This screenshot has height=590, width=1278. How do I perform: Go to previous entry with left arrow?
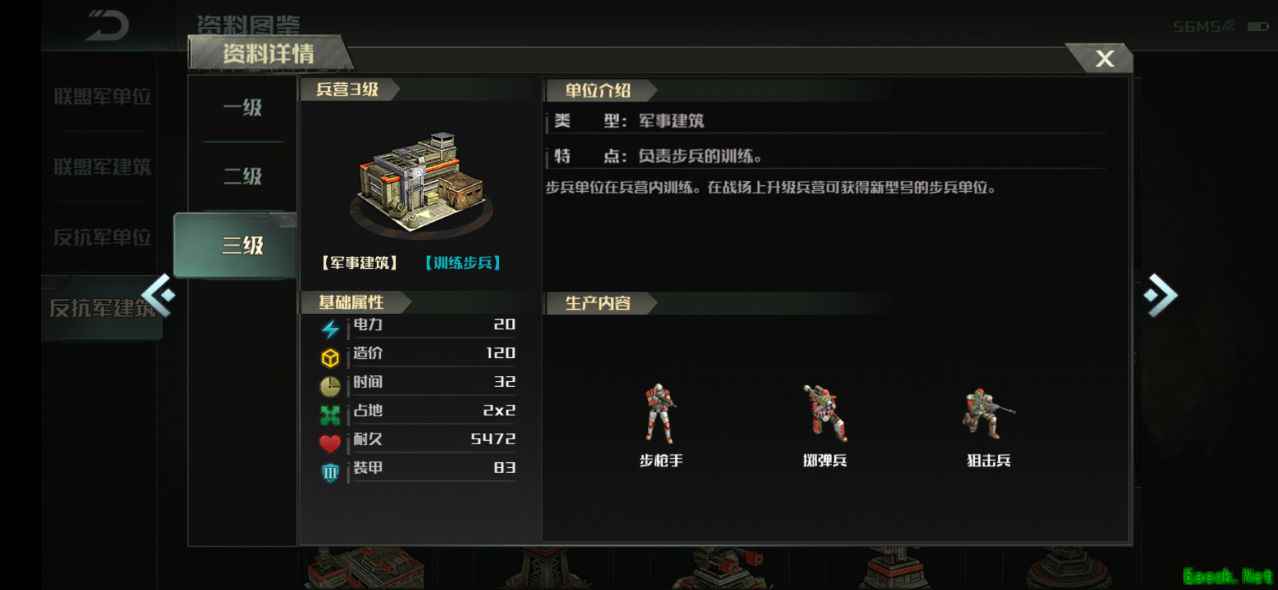click(158, 295)
